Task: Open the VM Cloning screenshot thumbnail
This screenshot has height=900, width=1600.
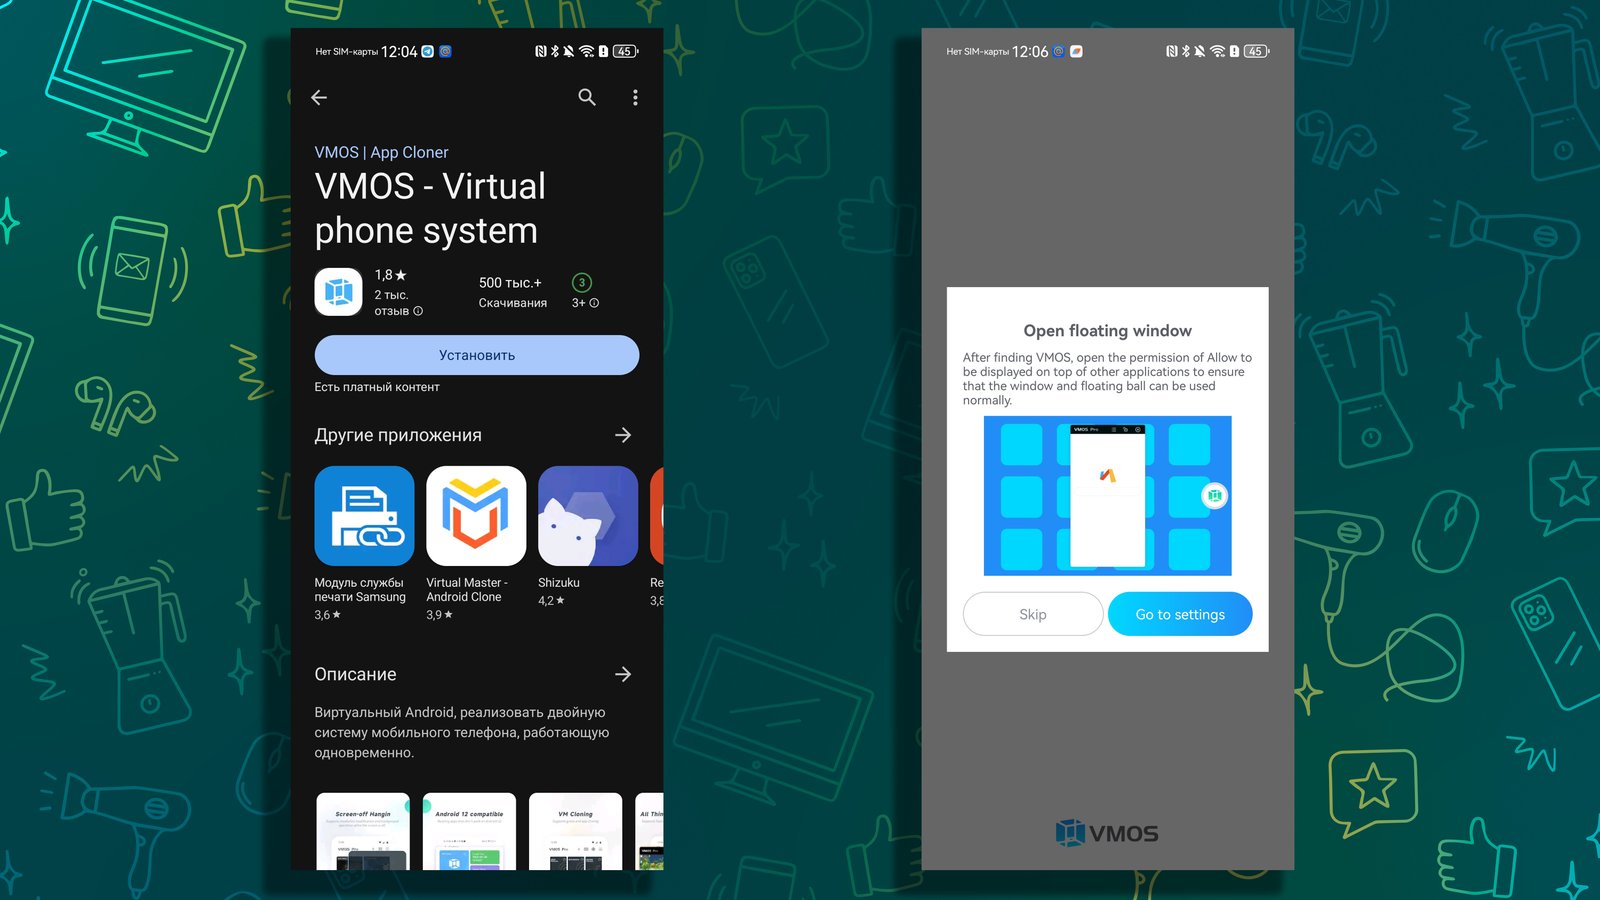Action: point(575,831)
